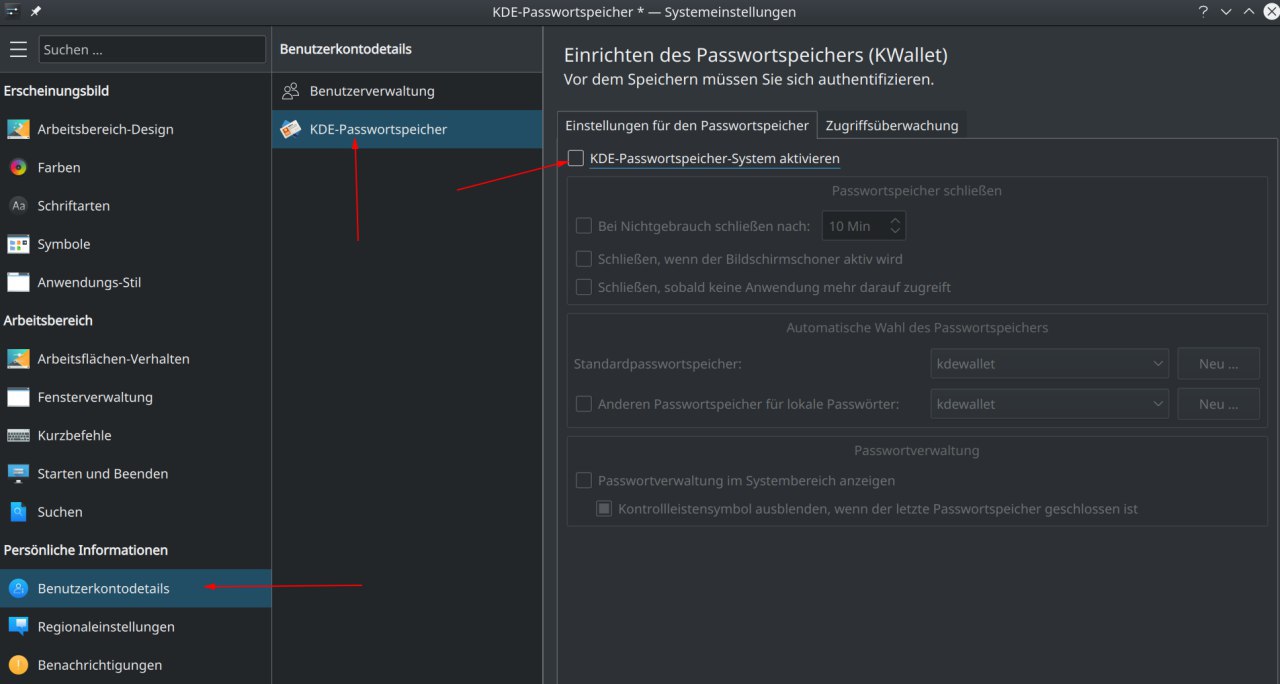The width and height of the screenshot is (1280, 684).
Task: Open Benachrichtigungen settings
Action: tap(135, 665)
